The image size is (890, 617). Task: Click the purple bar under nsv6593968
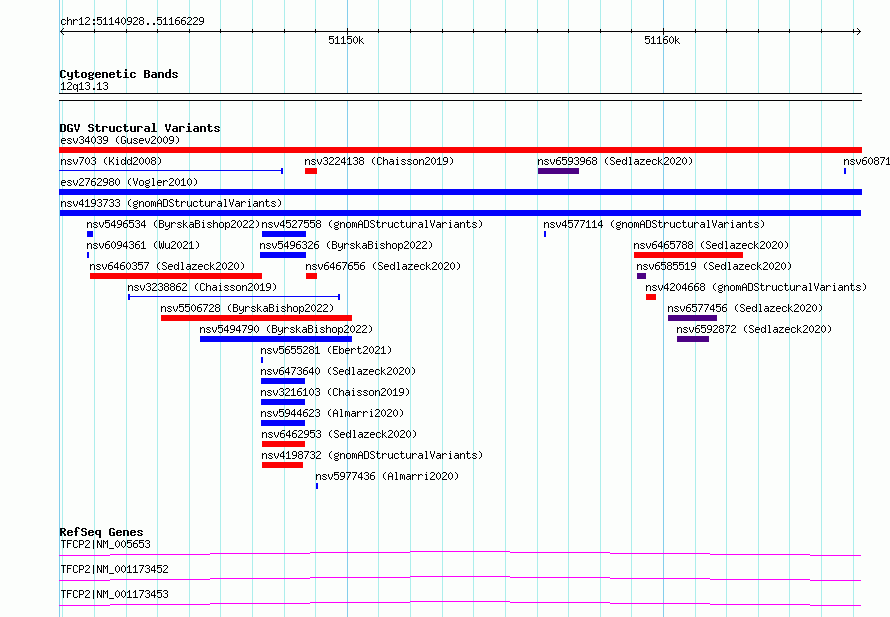[x=559, y=171]
